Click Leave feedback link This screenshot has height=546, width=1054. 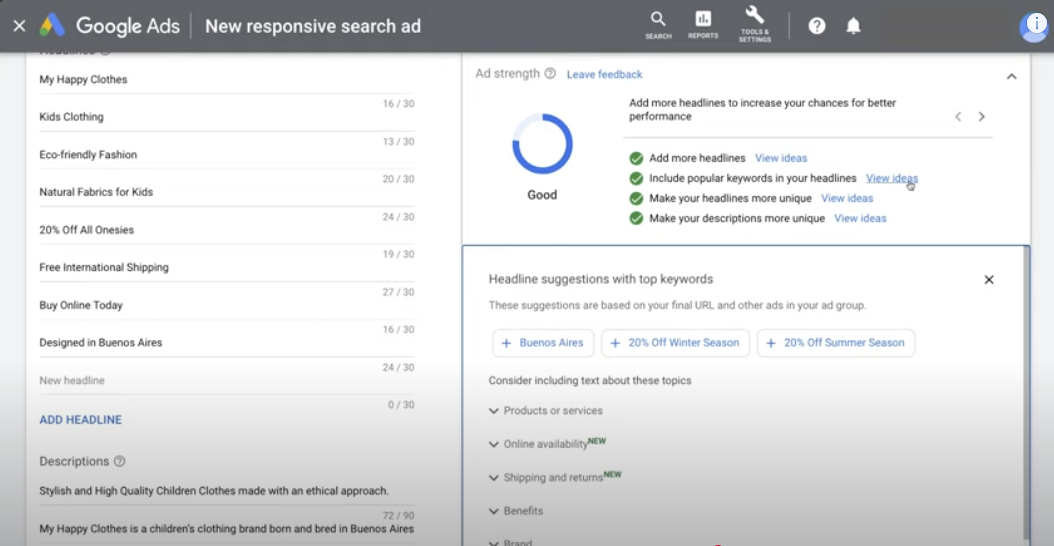[604, 75]
